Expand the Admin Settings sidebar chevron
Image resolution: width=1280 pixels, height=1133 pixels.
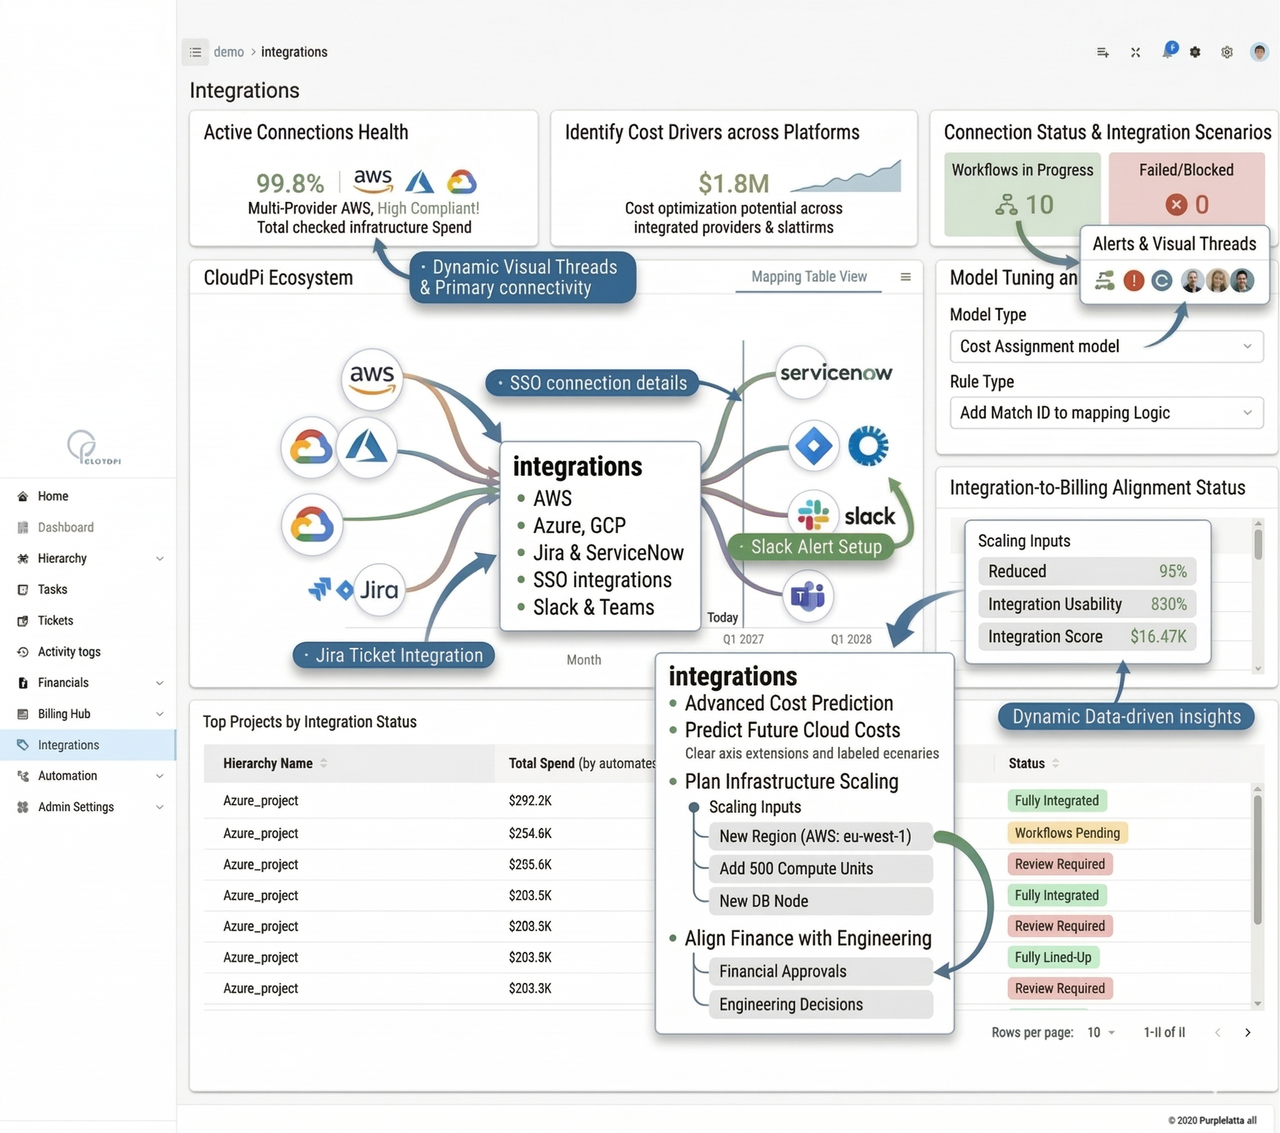pos(160,807)
